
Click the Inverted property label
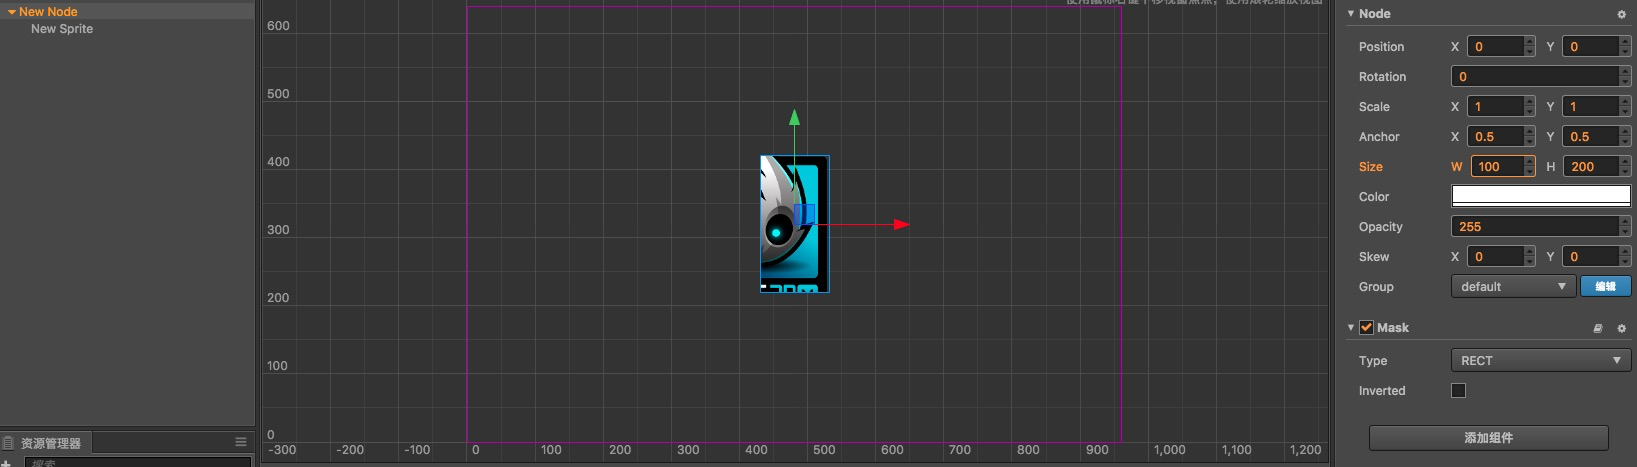pos(1382,391)
